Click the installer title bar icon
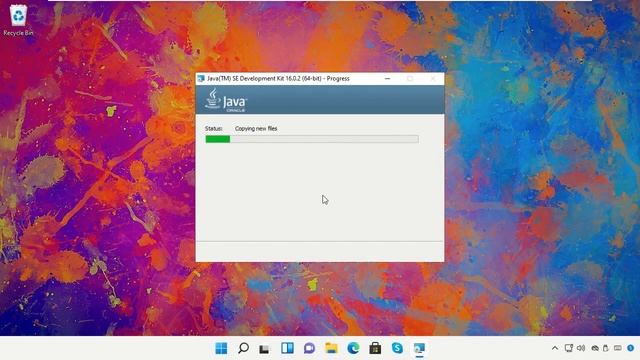This screenshot has height=360, width=640. [201, 78]
